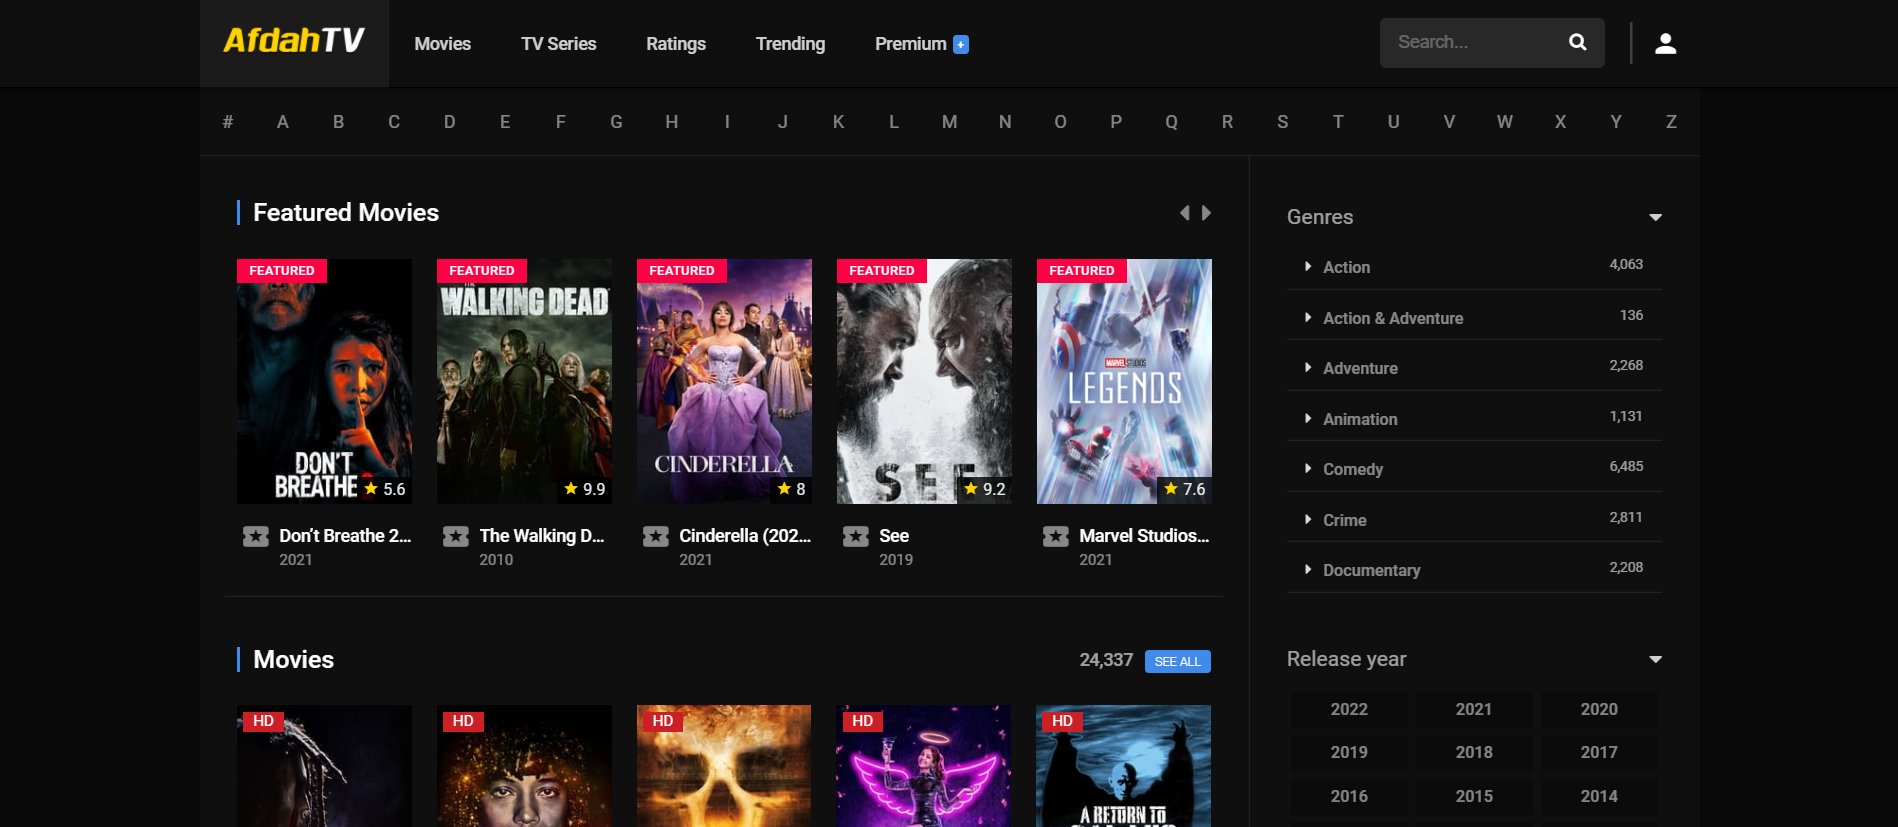Screen dimensions: 1898x827
Task: Select release year 2019
Action: (x=1349, y=752)
